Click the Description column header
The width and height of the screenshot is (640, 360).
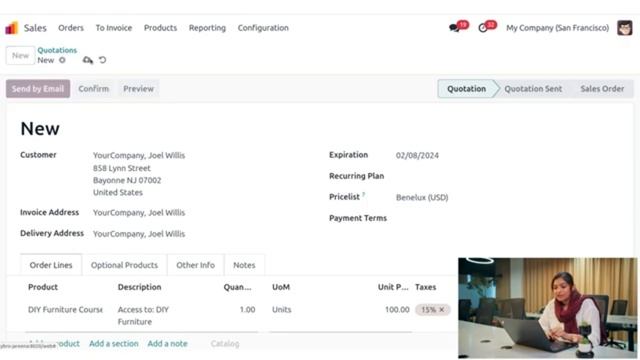(x=140, y=287)
